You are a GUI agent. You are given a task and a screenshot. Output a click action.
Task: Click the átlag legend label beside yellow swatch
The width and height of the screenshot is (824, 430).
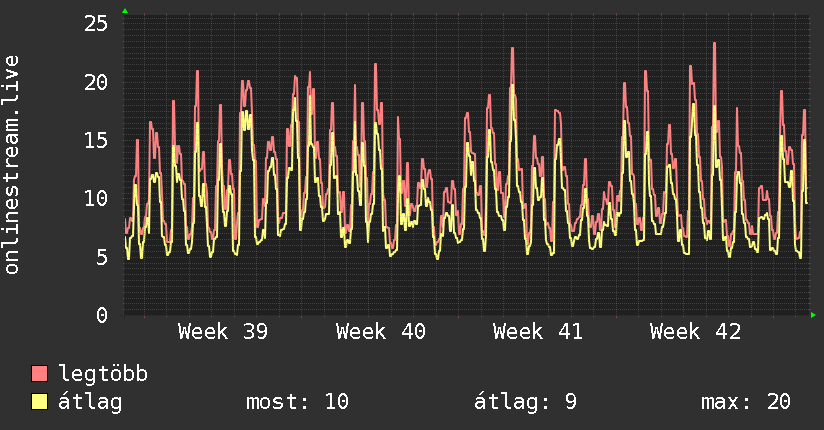90,402
